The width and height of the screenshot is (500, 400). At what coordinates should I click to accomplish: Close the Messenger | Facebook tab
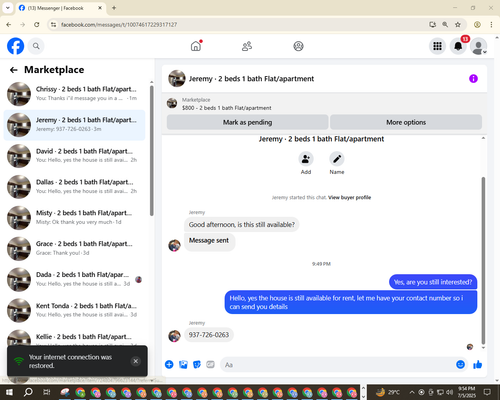[x=100, y=8]
